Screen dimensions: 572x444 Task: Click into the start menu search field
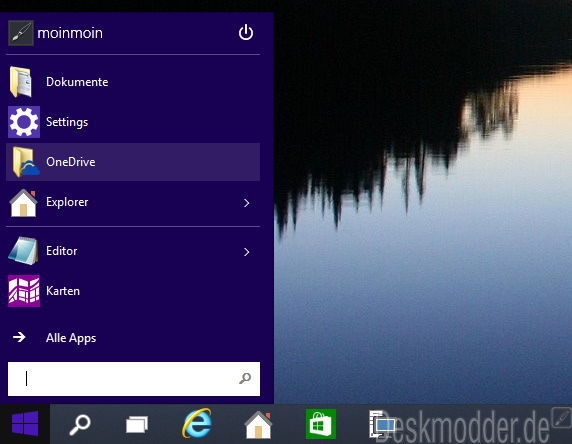(134, 379)
